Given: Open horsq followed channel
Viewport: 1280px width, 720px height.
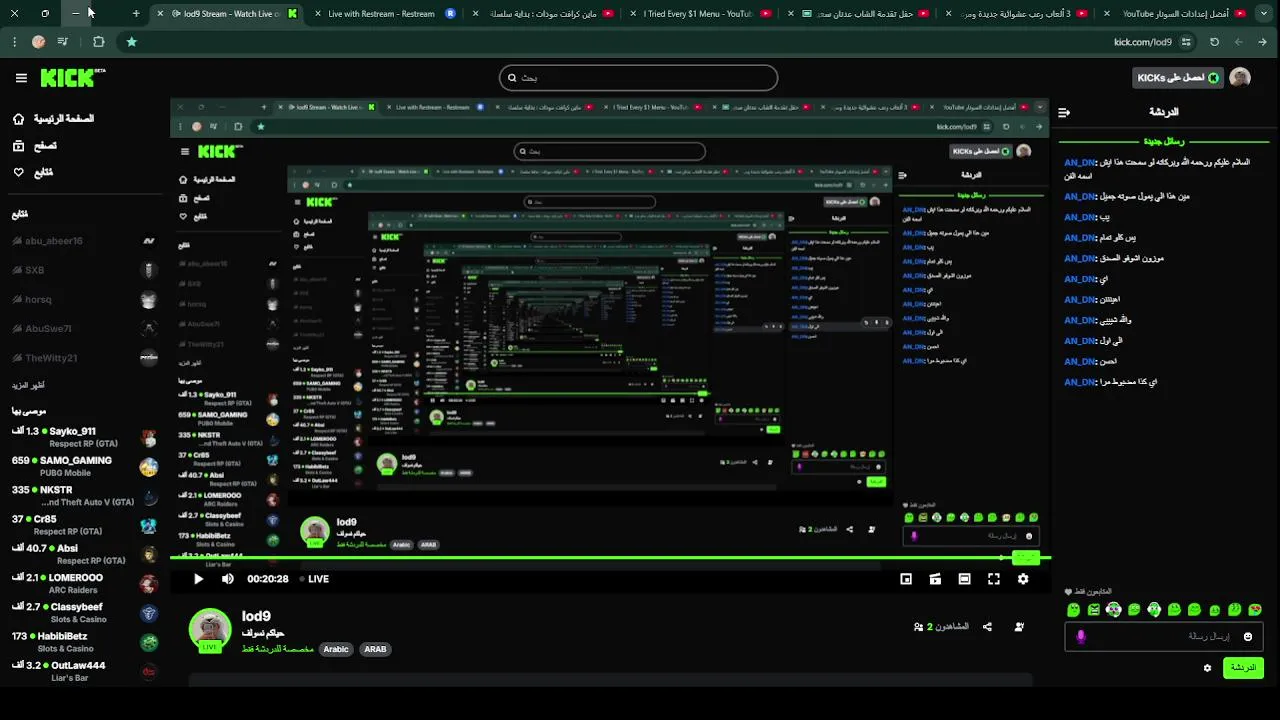Looking at the screenshot, I should pyautogui.click(x=84, y=299).
